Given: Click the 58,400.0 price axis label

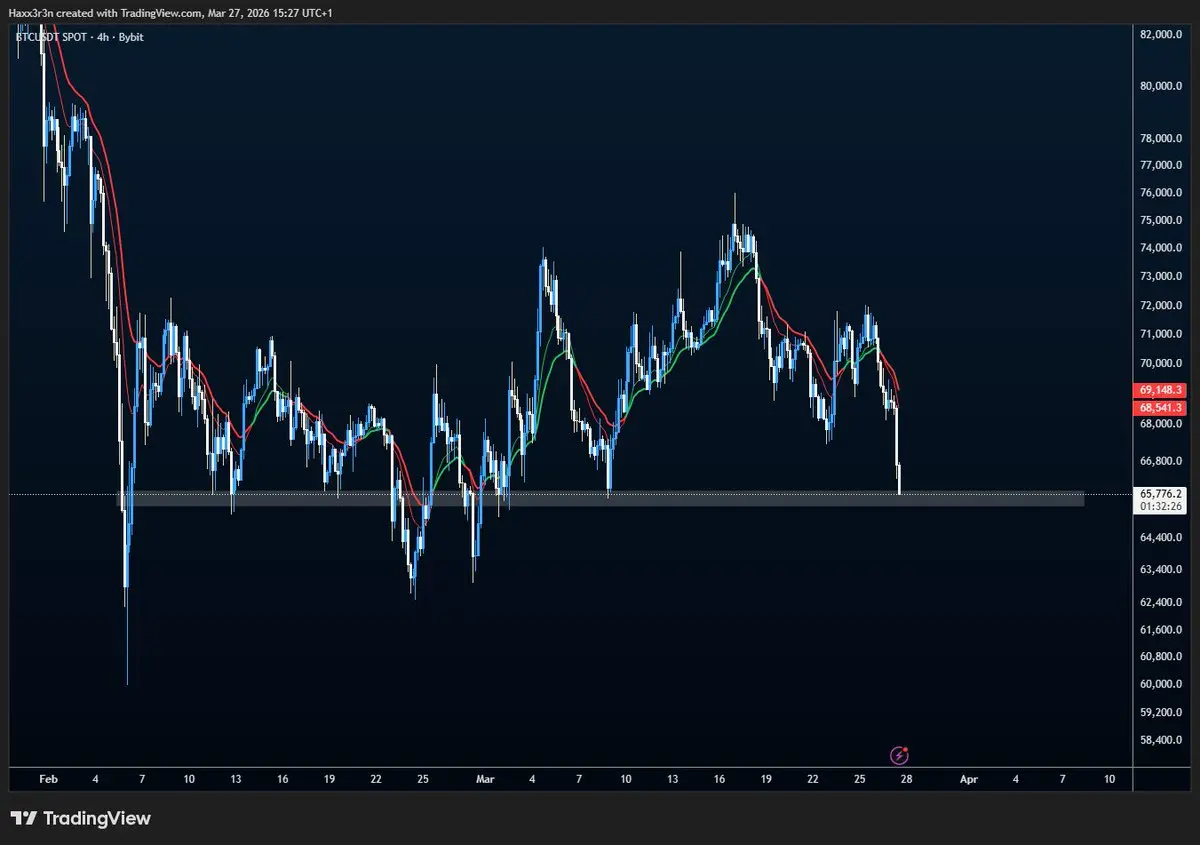Looking at the screenshot, I should point(1160,741).
